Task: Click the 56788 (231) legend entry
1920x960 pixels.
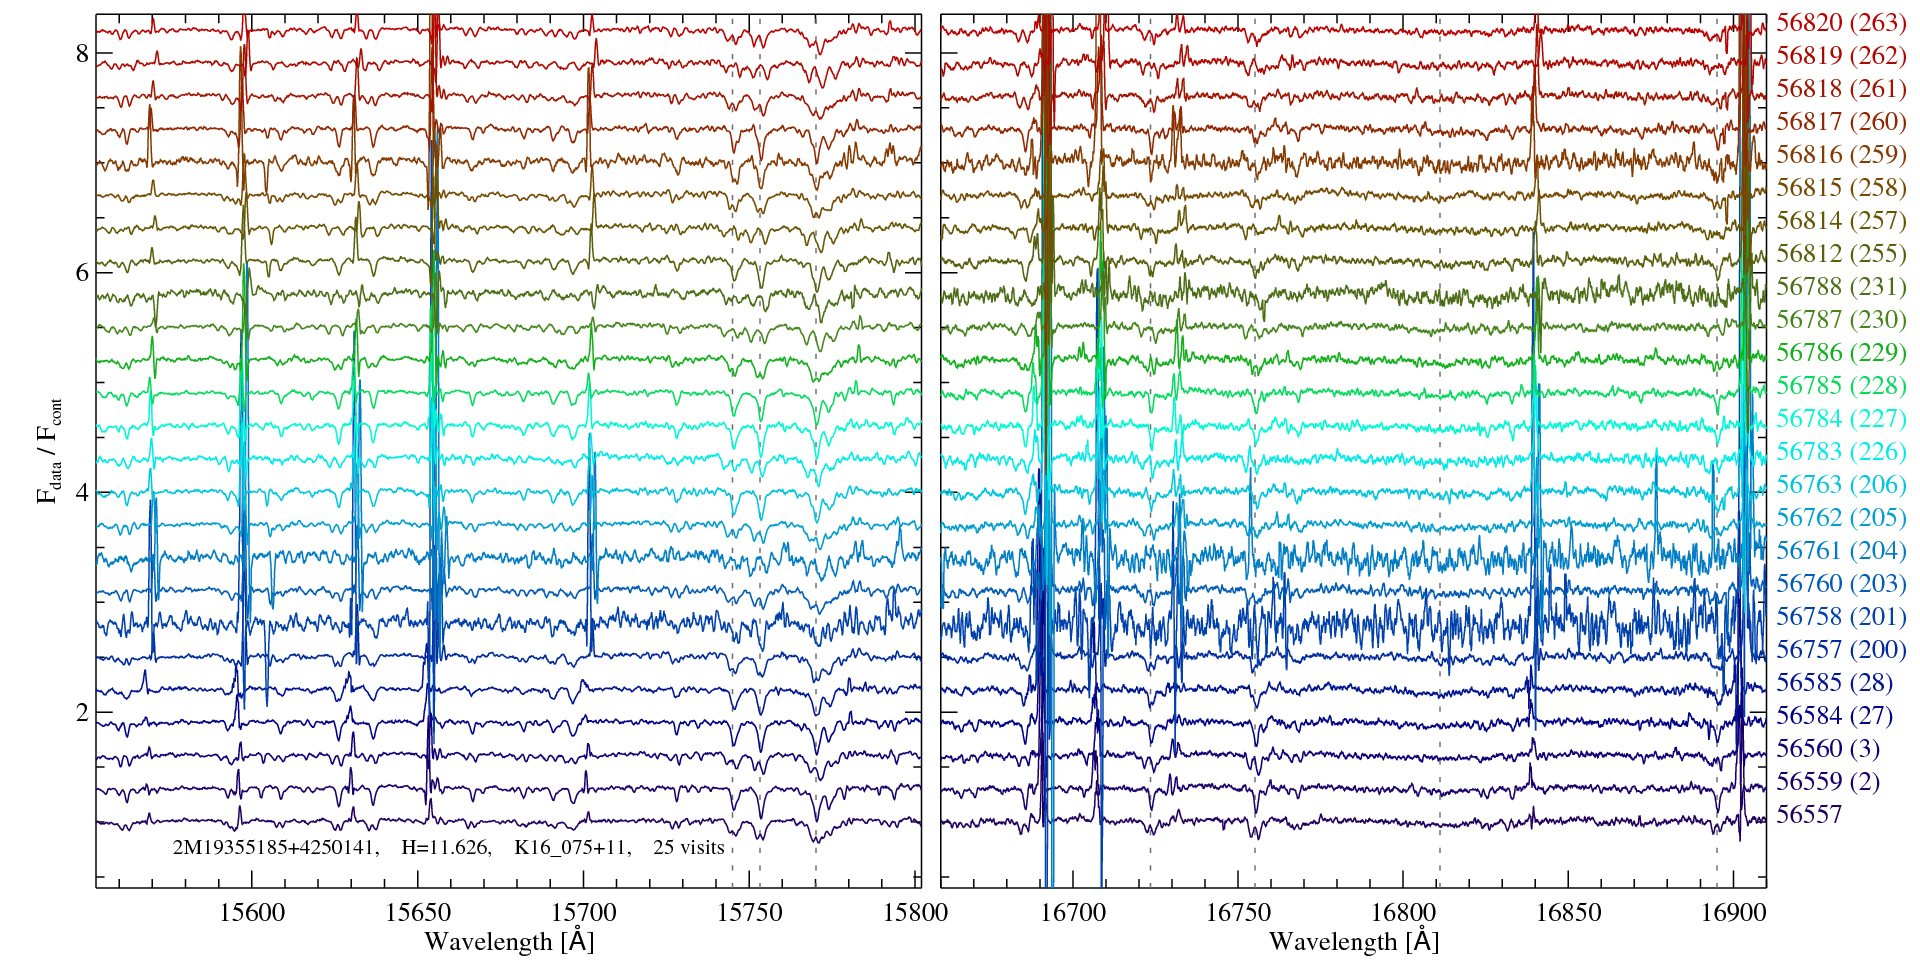Action: [1840, 287]
